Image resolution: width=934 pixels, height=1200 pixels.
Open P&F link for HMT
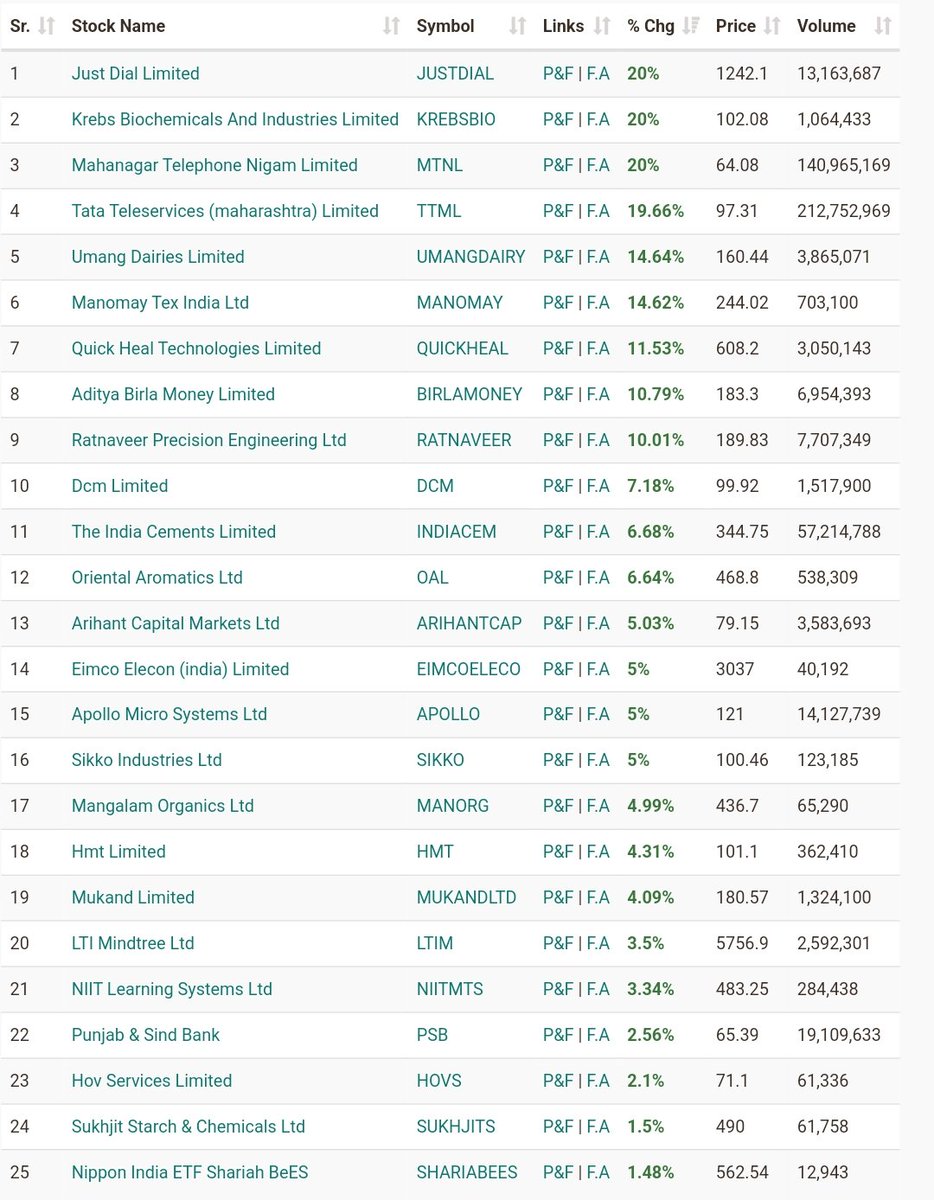558,852
